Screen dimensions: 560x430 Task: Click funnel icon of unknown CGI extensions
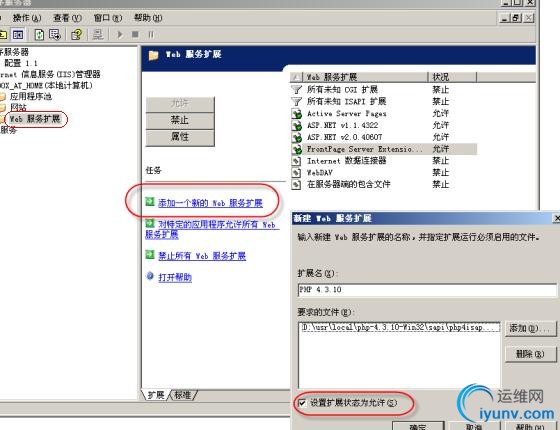click(296, 89)
